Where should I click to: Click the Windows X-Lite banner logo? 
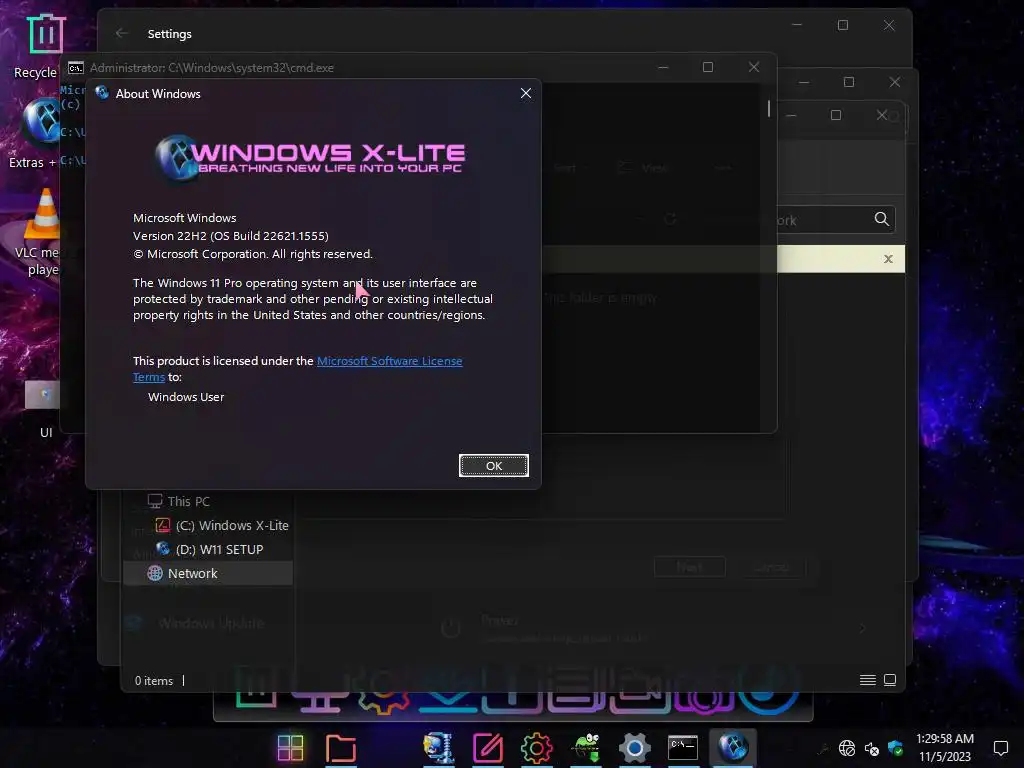coord(310,157)
